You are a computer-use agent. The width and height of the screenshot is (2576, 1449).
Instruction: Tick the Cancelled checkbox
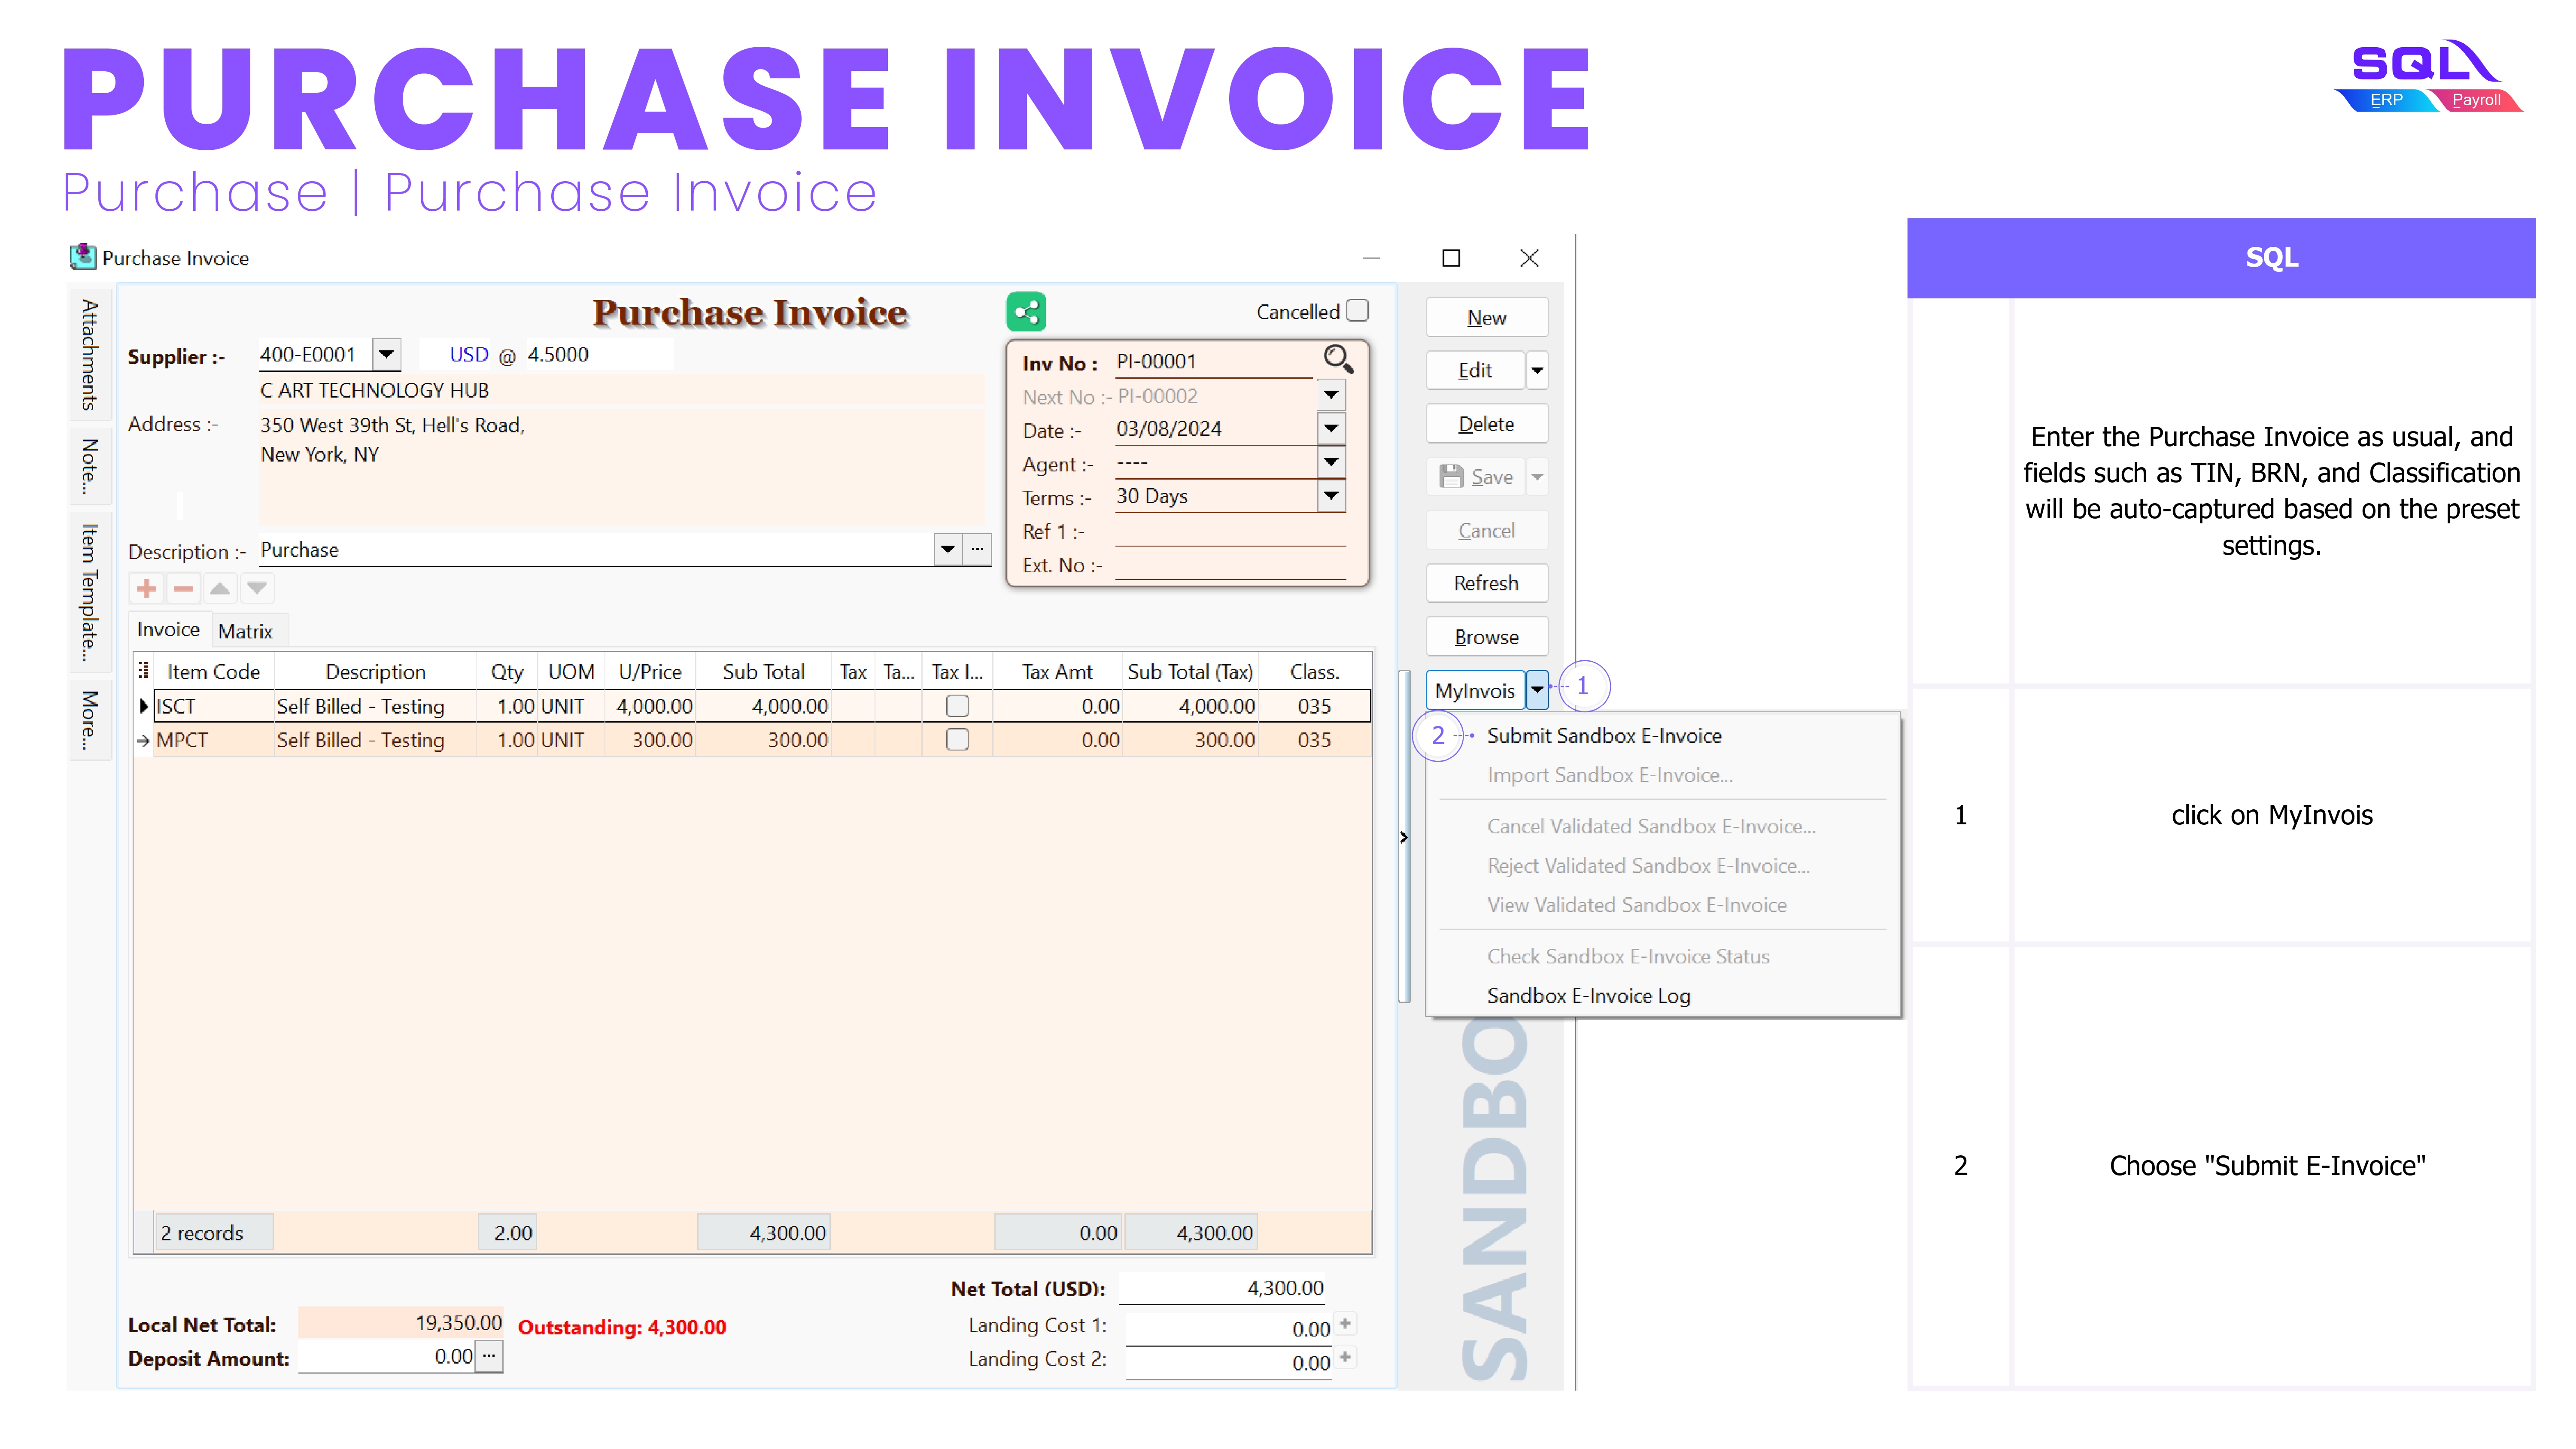click(1357, 311)
